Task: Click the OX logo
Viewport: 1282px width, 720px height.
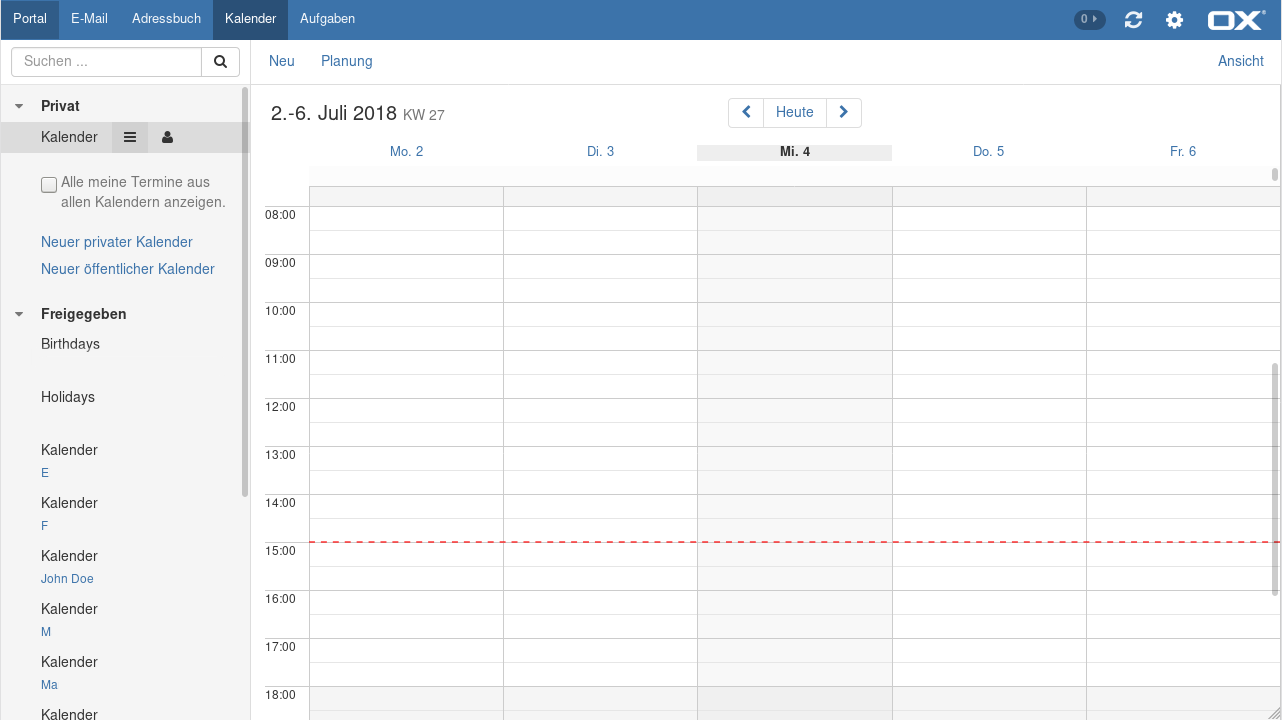Action: pyautogui.click(x=1236, y=20)
